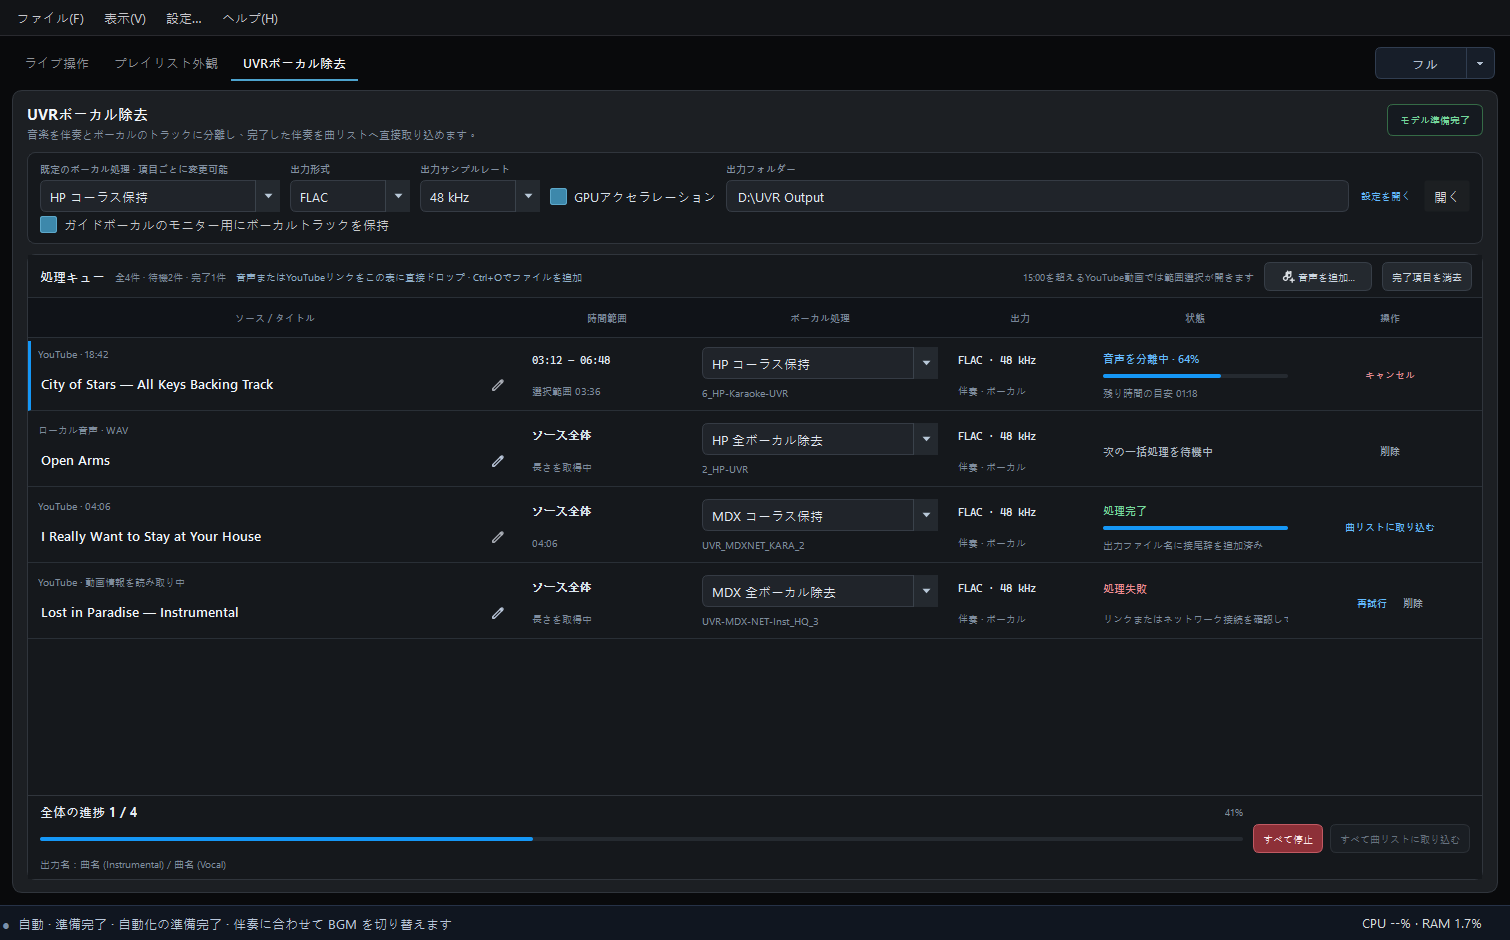The height and width of the screenshot is (940, 1510).
Task: Click the すべて曲リストに取り込む button
Action: (x=1400, y=839)
